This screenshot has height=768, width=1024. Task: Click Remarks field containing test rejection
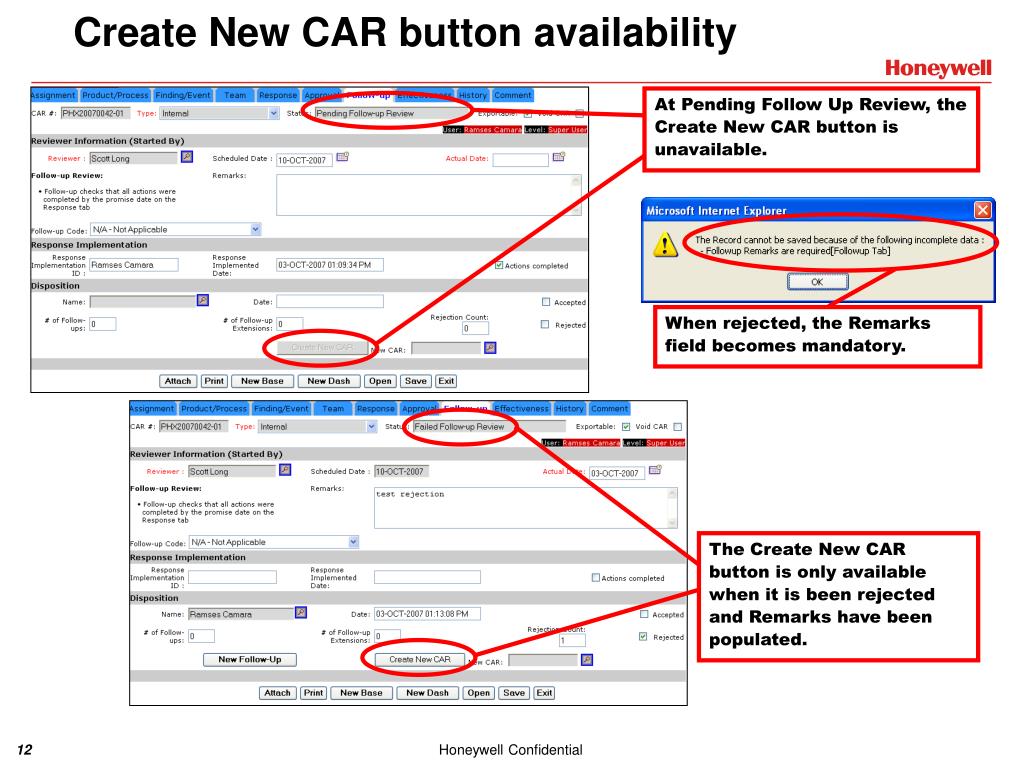(526, 507)
